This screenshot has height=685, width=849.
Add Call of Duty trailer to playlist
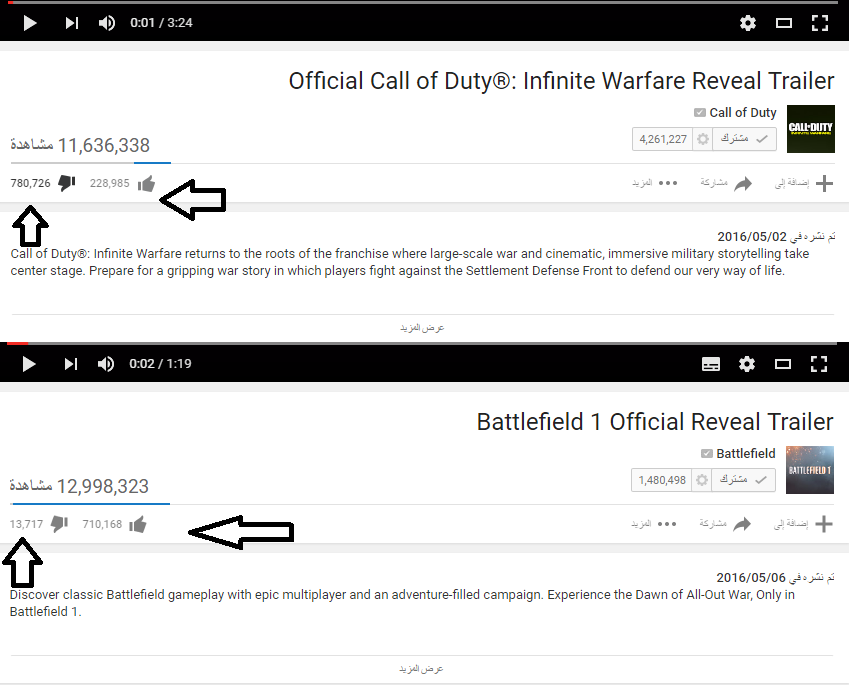pos(804,183)
